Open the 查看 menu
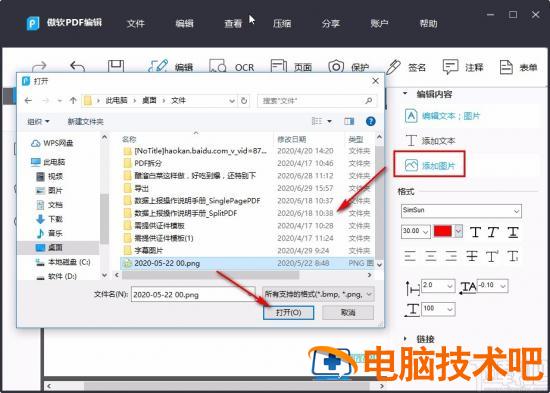The image size is (550, 393). point(233,24)
